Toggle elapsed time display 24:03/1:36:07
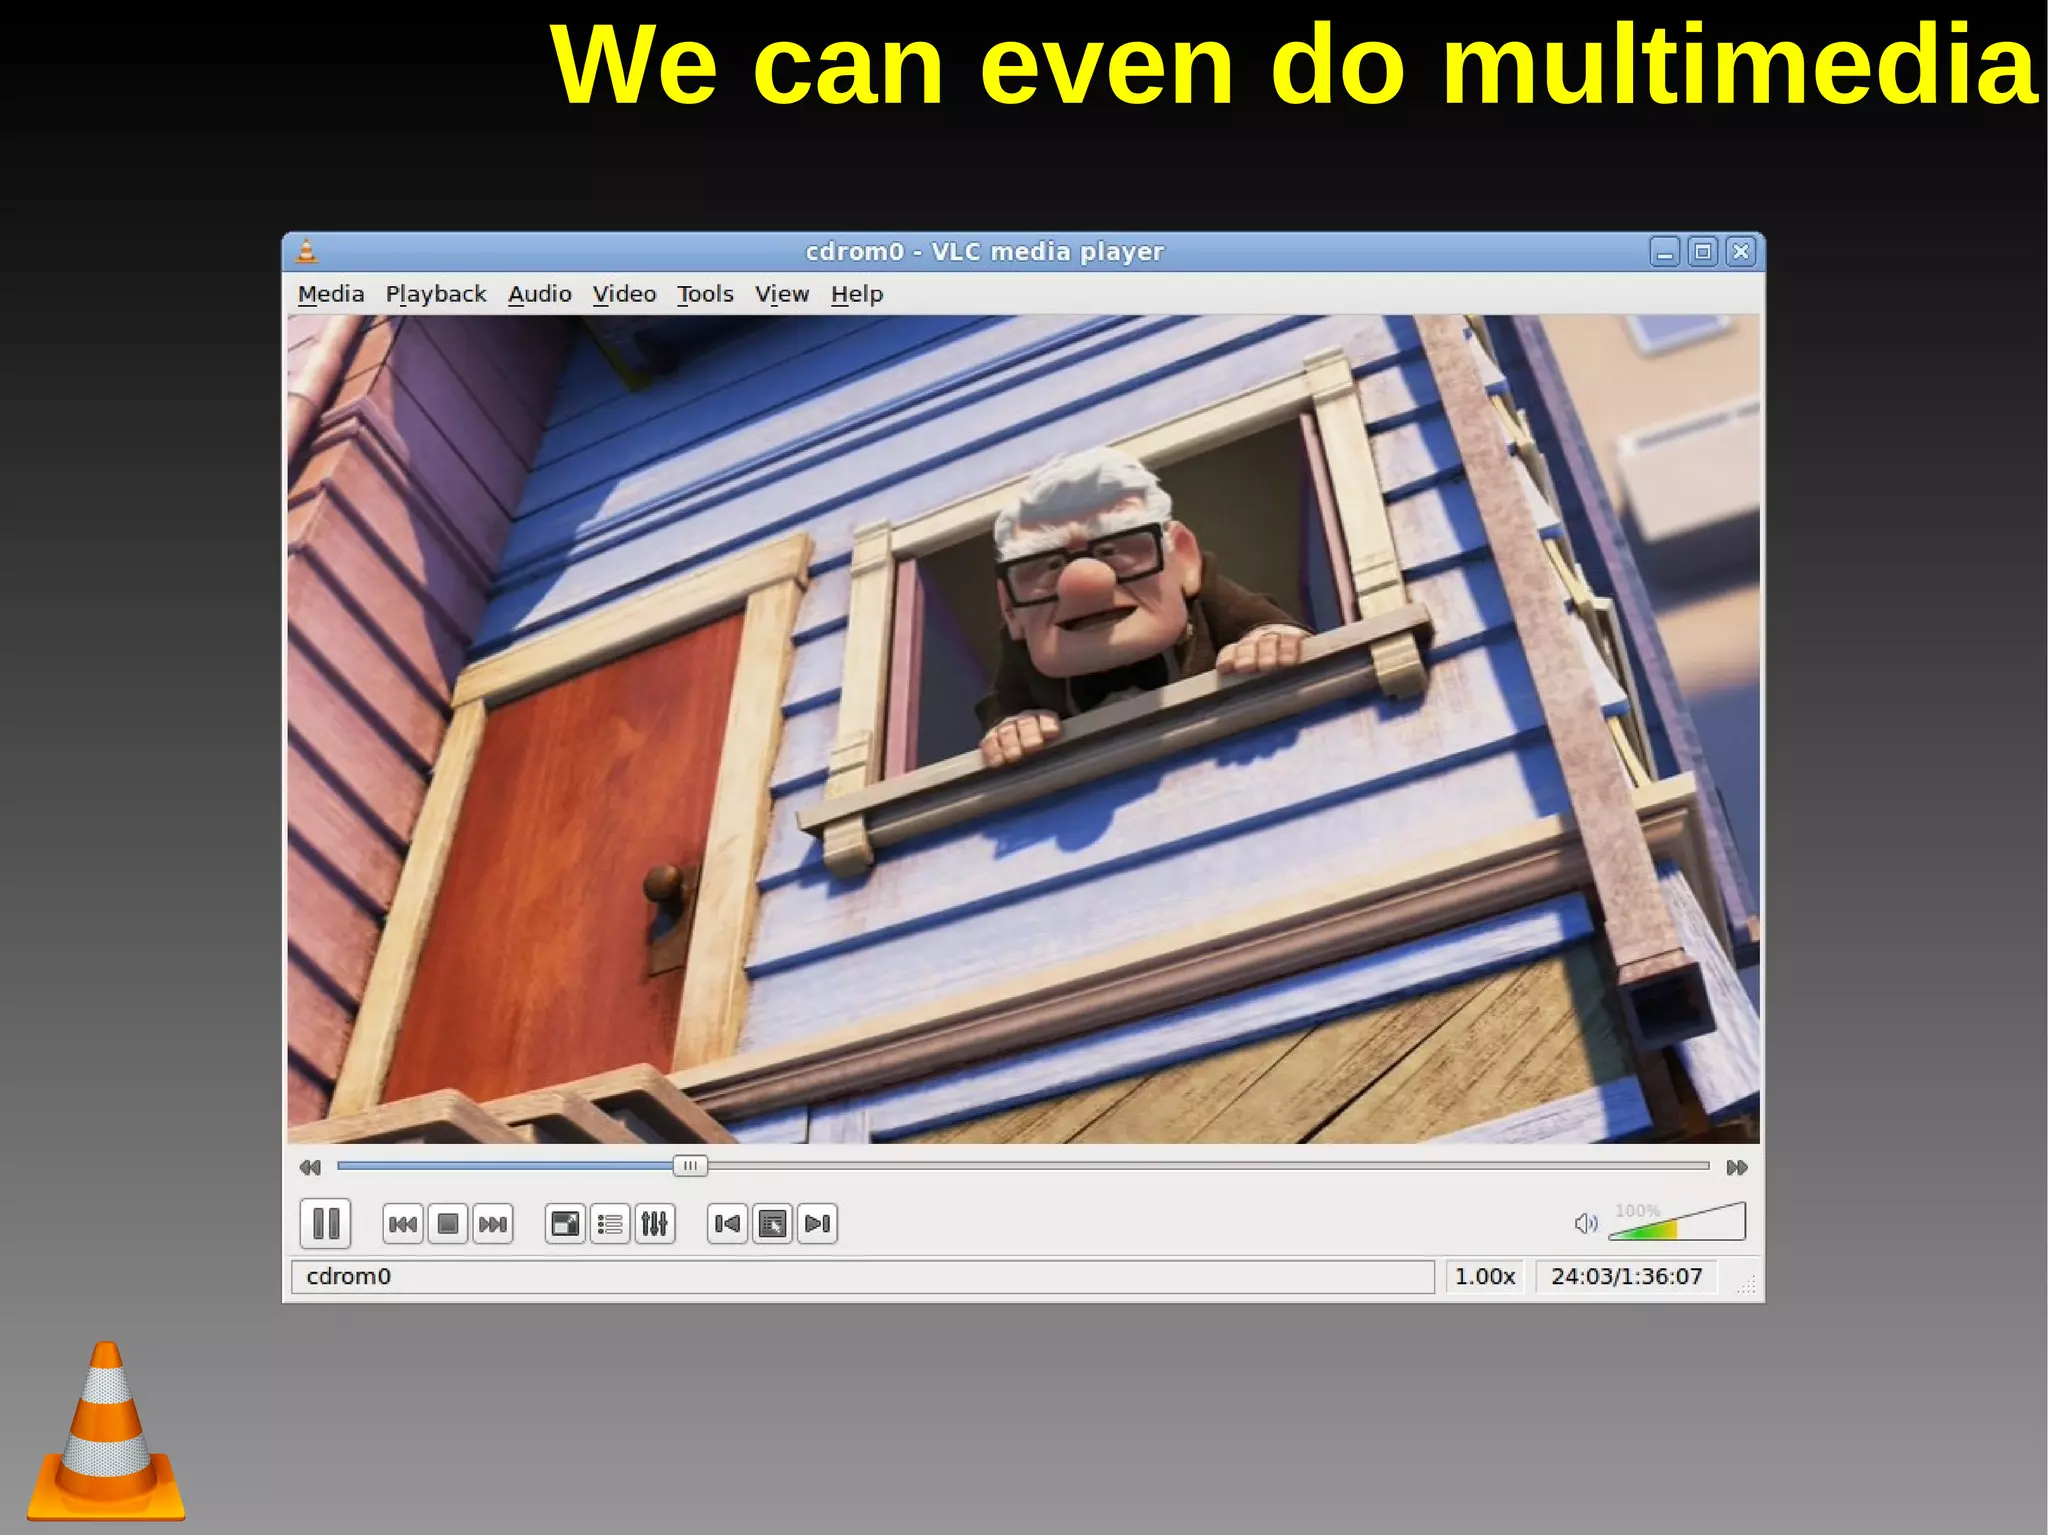 coord(1626,1276)
